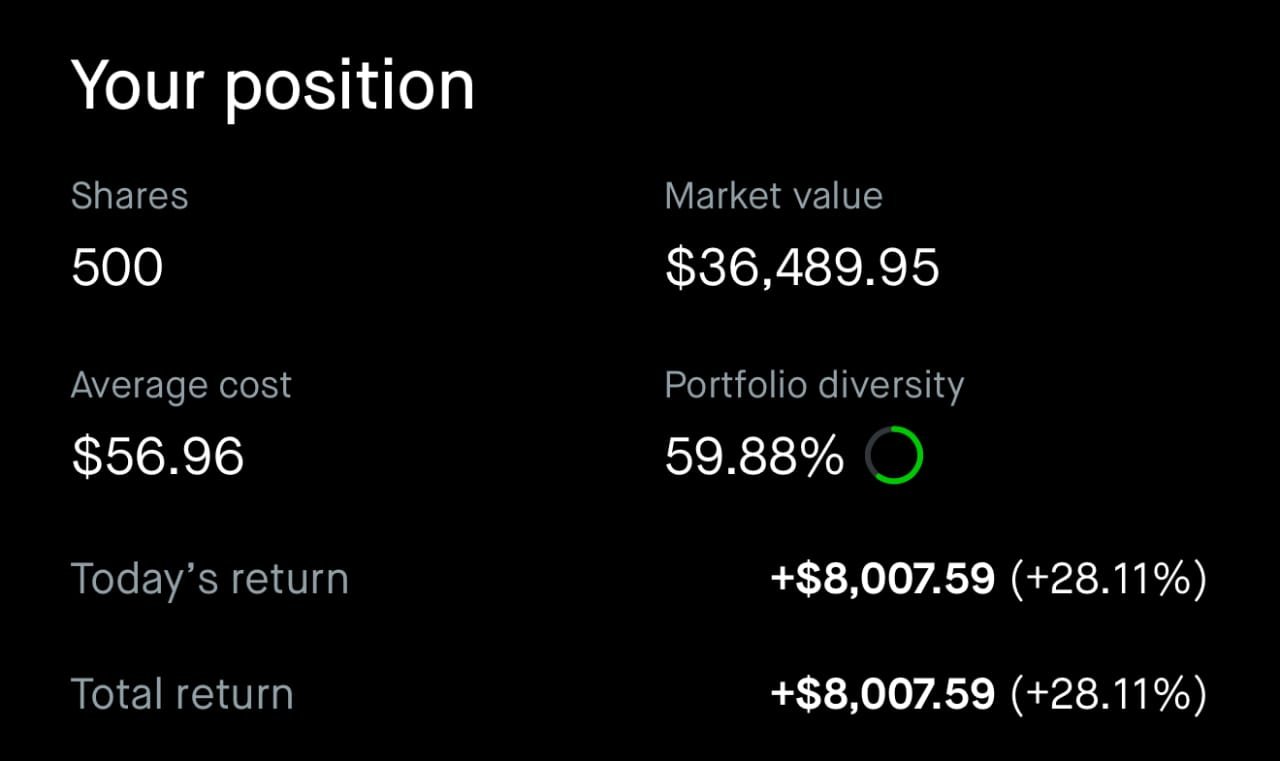The image size is (1280, 761).
Task: Click the word "position" in the heading
Action: tap(349, 88)
